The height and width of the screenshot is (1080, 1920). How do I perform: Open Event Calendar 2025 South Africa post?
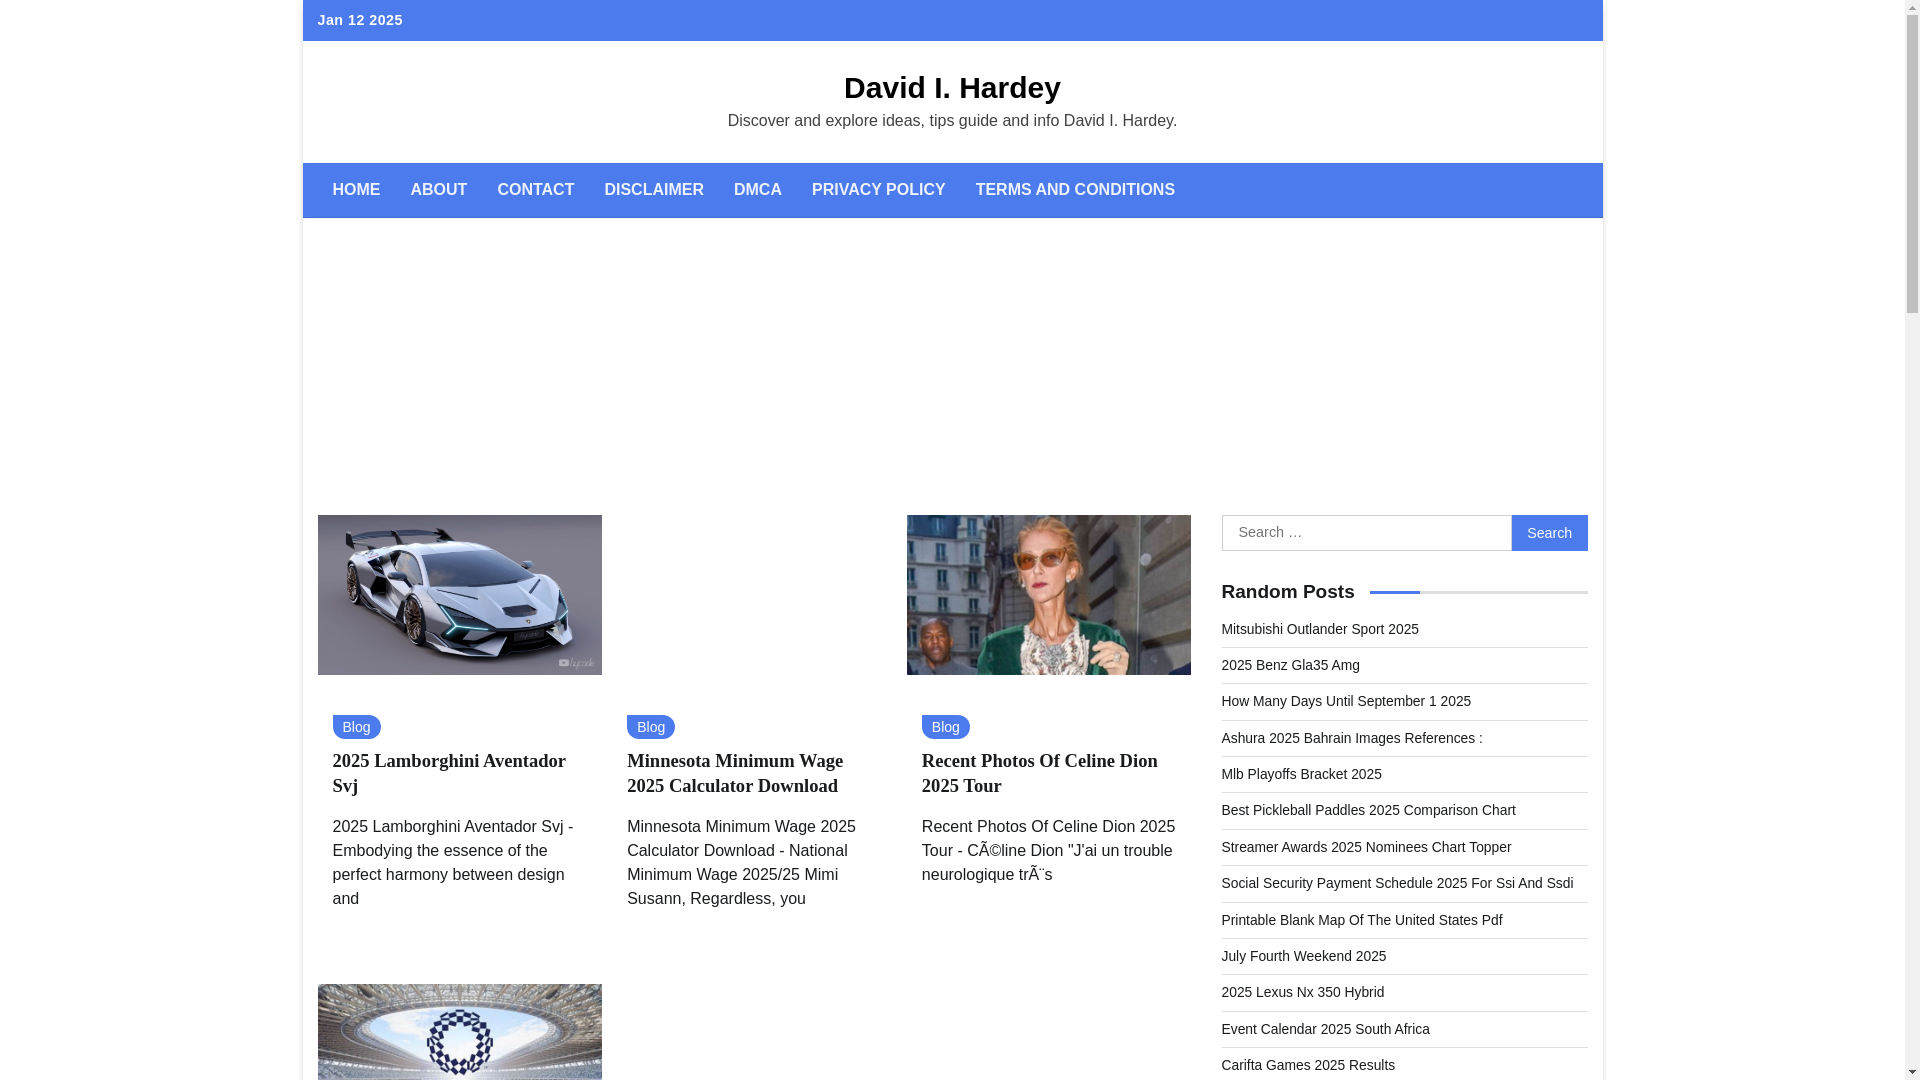(1325, 1029)
